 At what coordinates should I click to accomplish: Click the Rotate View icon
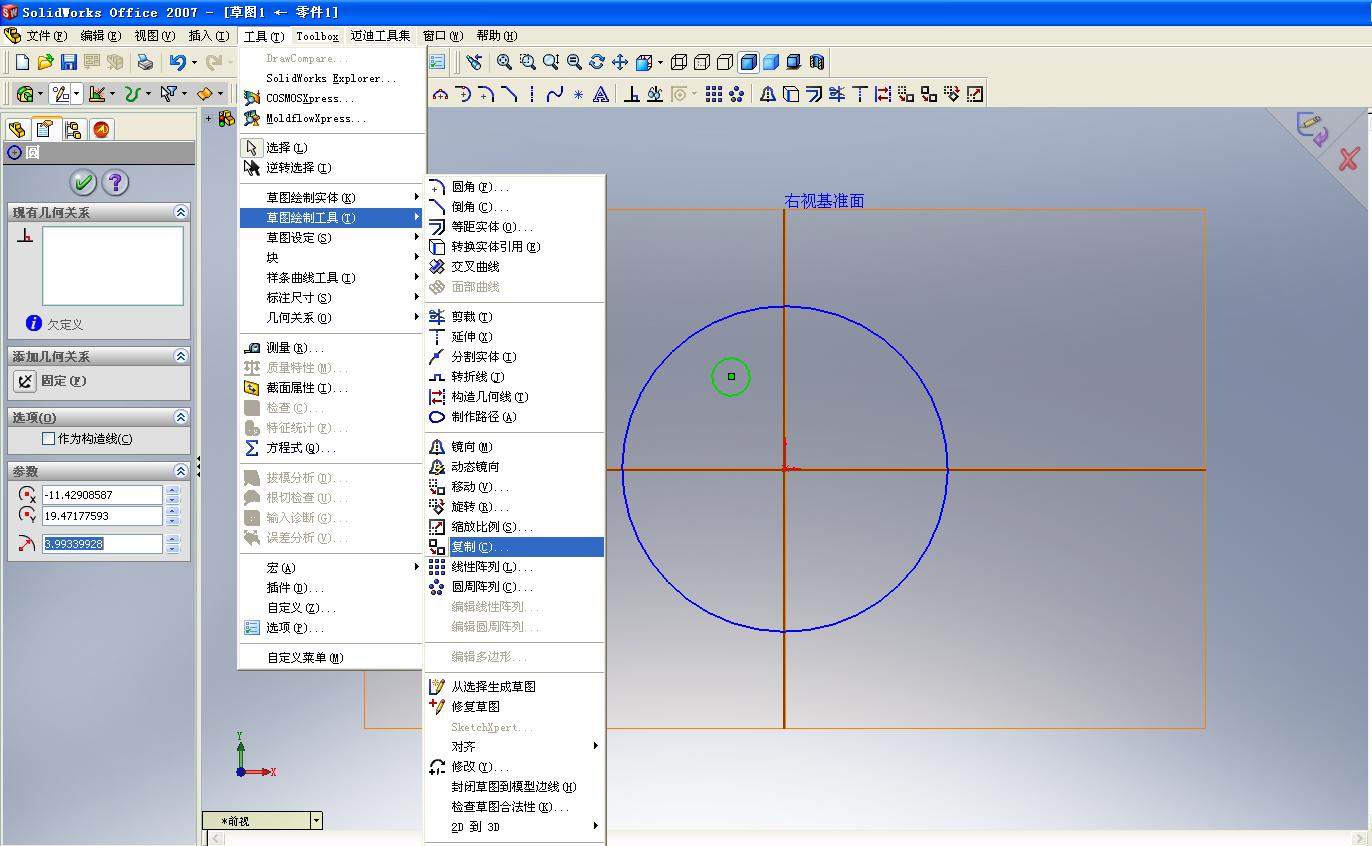tap(597, 62)
